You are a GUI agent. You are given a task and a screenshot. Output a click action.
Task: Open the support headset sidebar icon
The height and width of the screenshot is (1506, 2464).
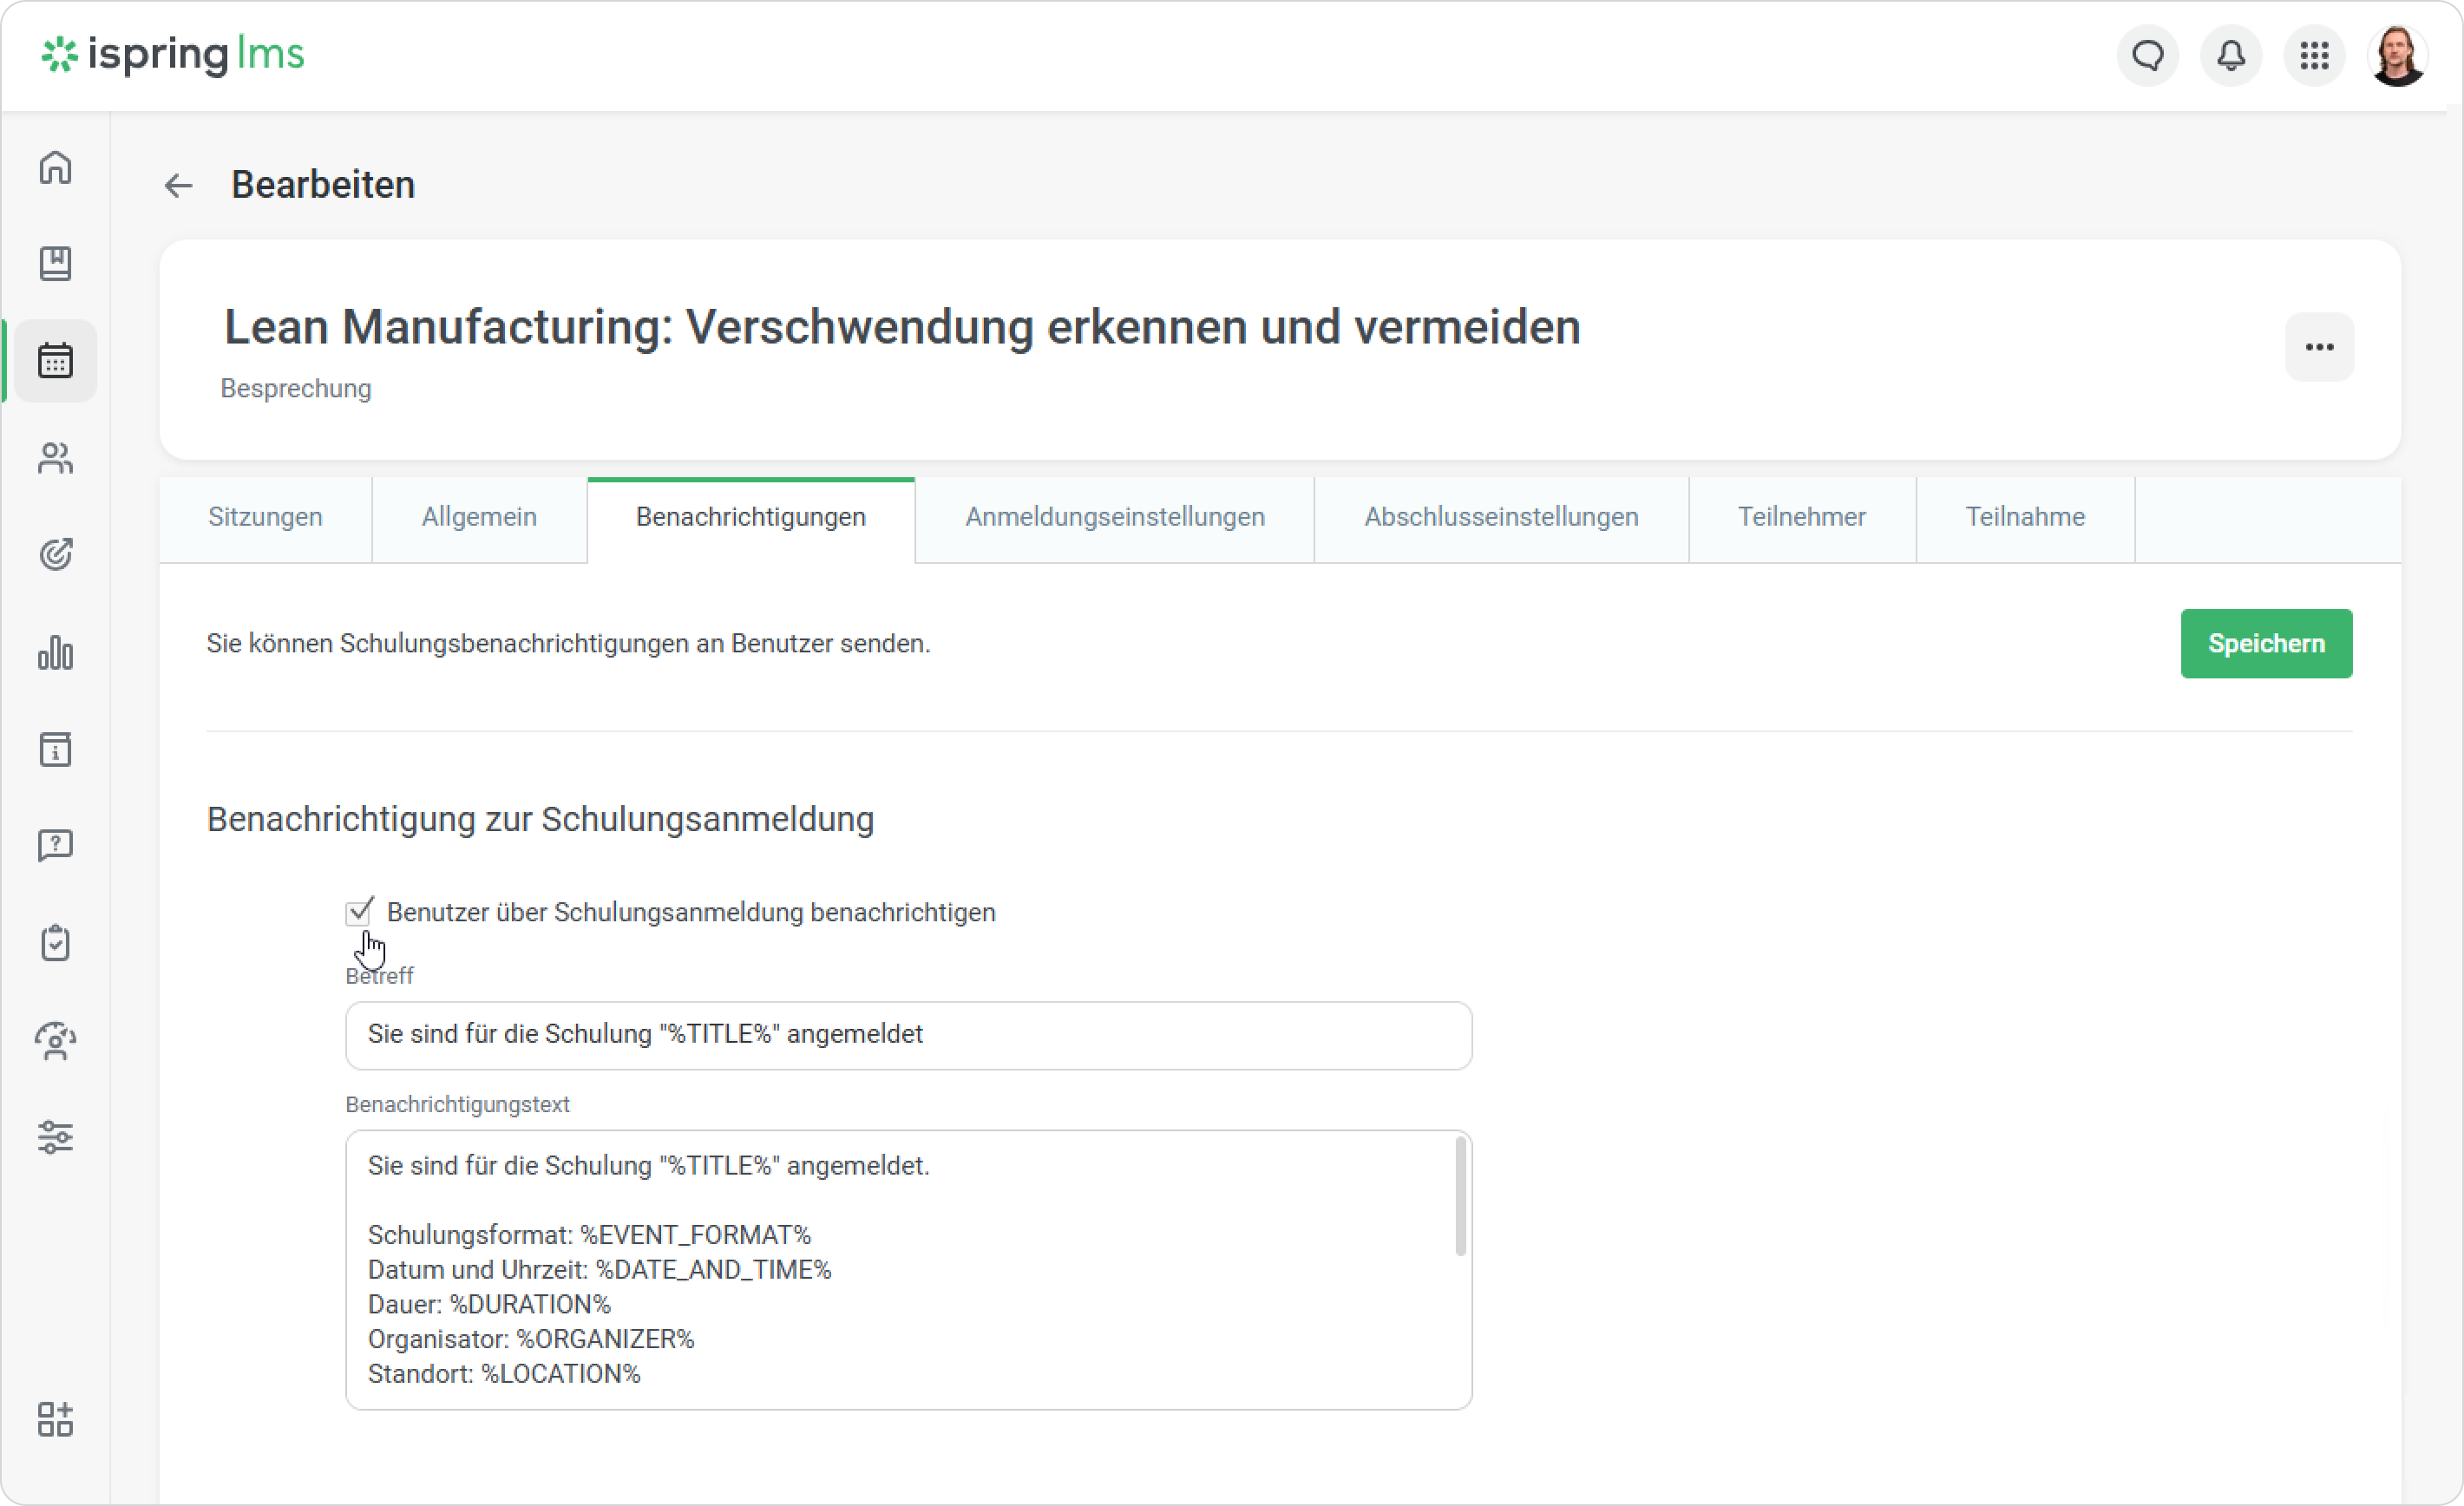tap(56, 1040)
